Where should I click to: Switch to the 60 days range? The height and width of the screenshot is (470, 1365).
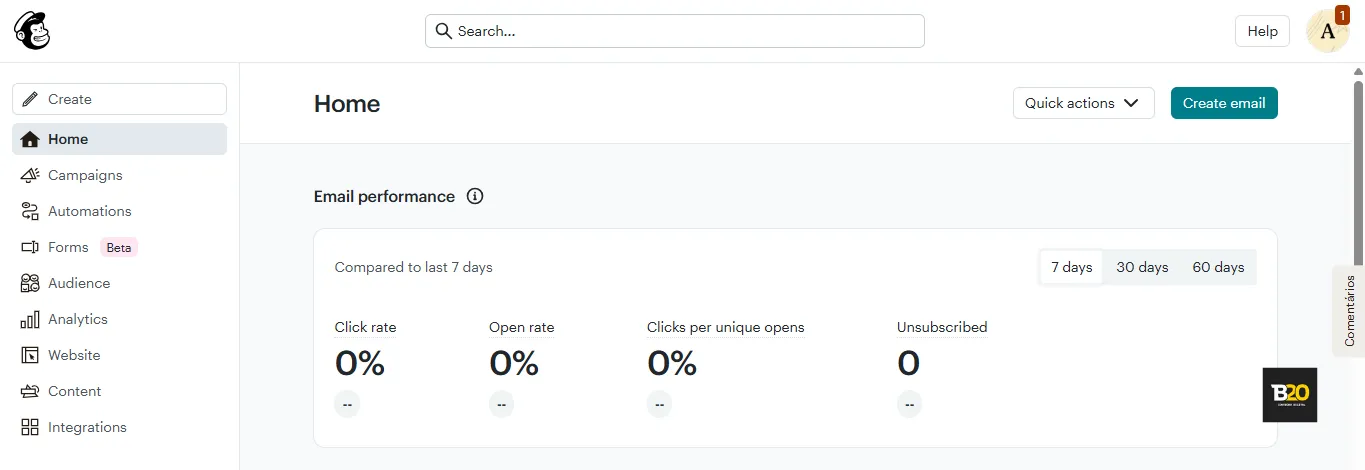pyautogui.click(x=1218, y=267)
